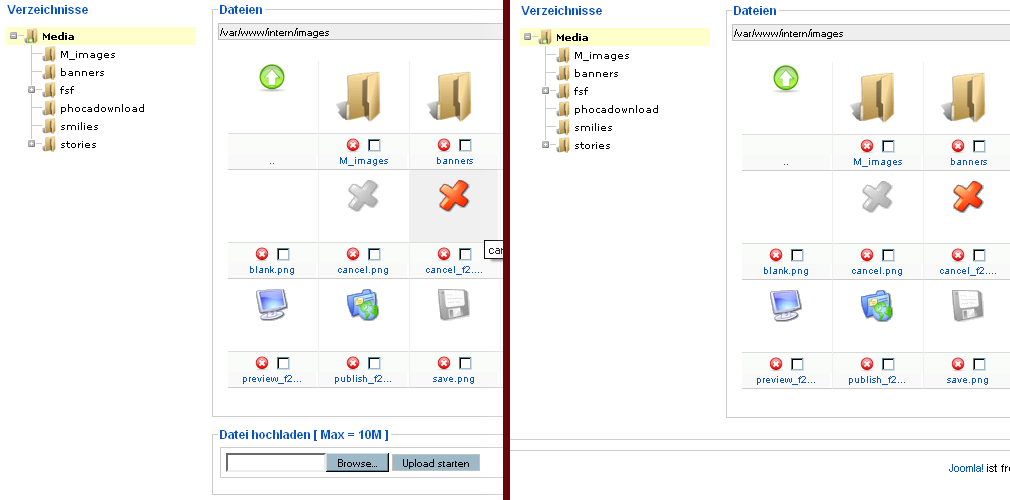Delete cancel.png via red icon, left view
1010x500 pixels.
[x=353, y=254]
